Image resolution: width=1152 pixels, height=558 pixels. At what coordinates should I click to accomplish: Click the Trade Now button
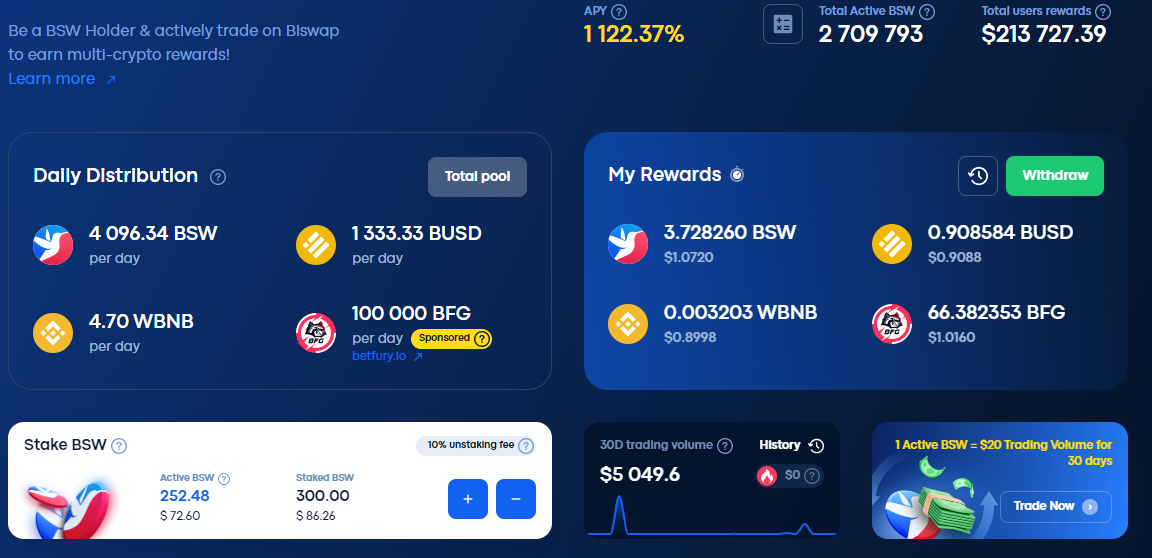(1056, 507)
